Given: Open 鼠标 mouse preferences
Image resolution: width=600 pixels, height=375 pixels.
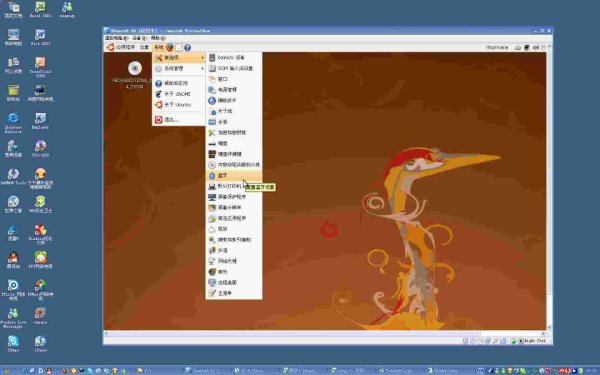Looking at the screenshot, I should coord(234,229).
